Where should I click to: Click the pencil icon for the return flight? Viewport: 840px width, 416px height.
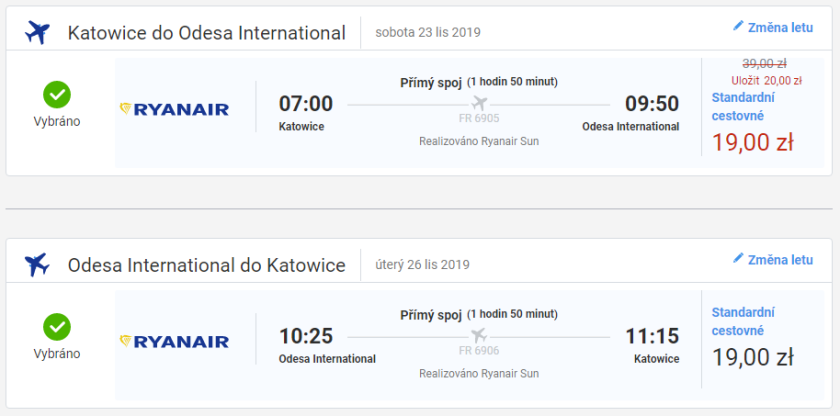pos(738,259)
